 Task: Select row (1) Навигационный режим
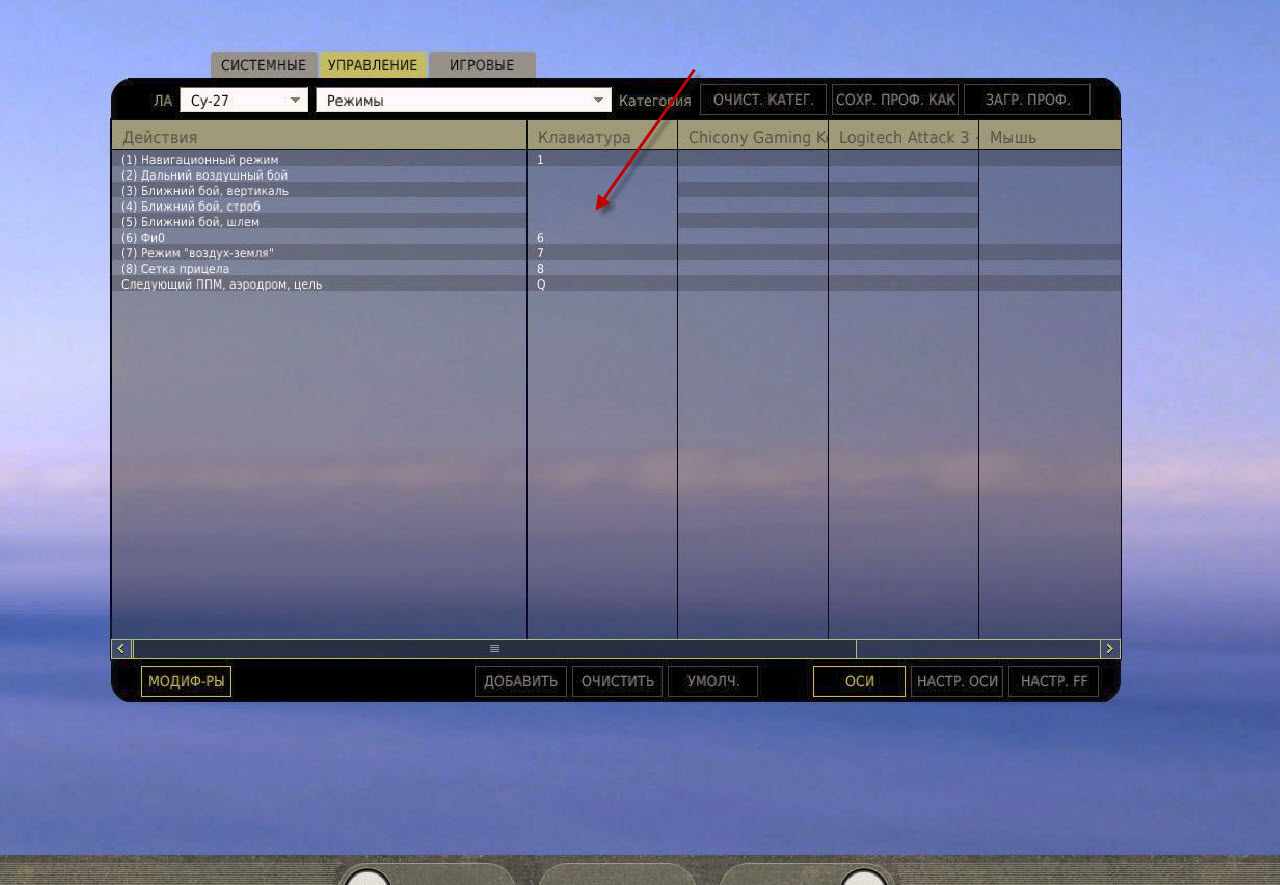[319, 160]
